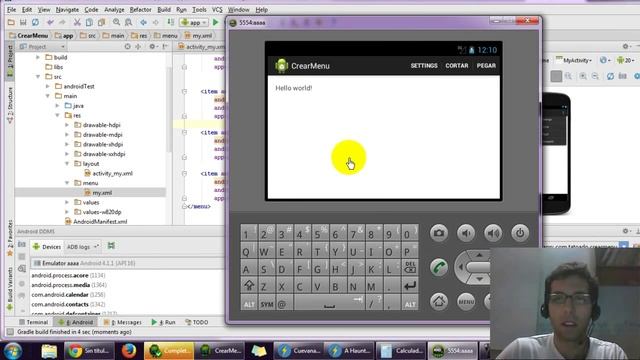
Task: Toggle the 1: Project side tool window
Action: tap(10, 60)
